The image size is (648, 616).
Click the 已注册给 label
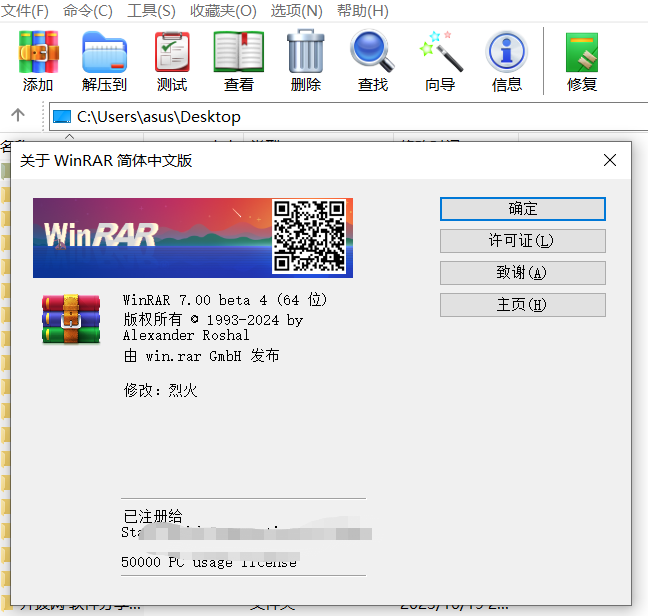point(152,516)
